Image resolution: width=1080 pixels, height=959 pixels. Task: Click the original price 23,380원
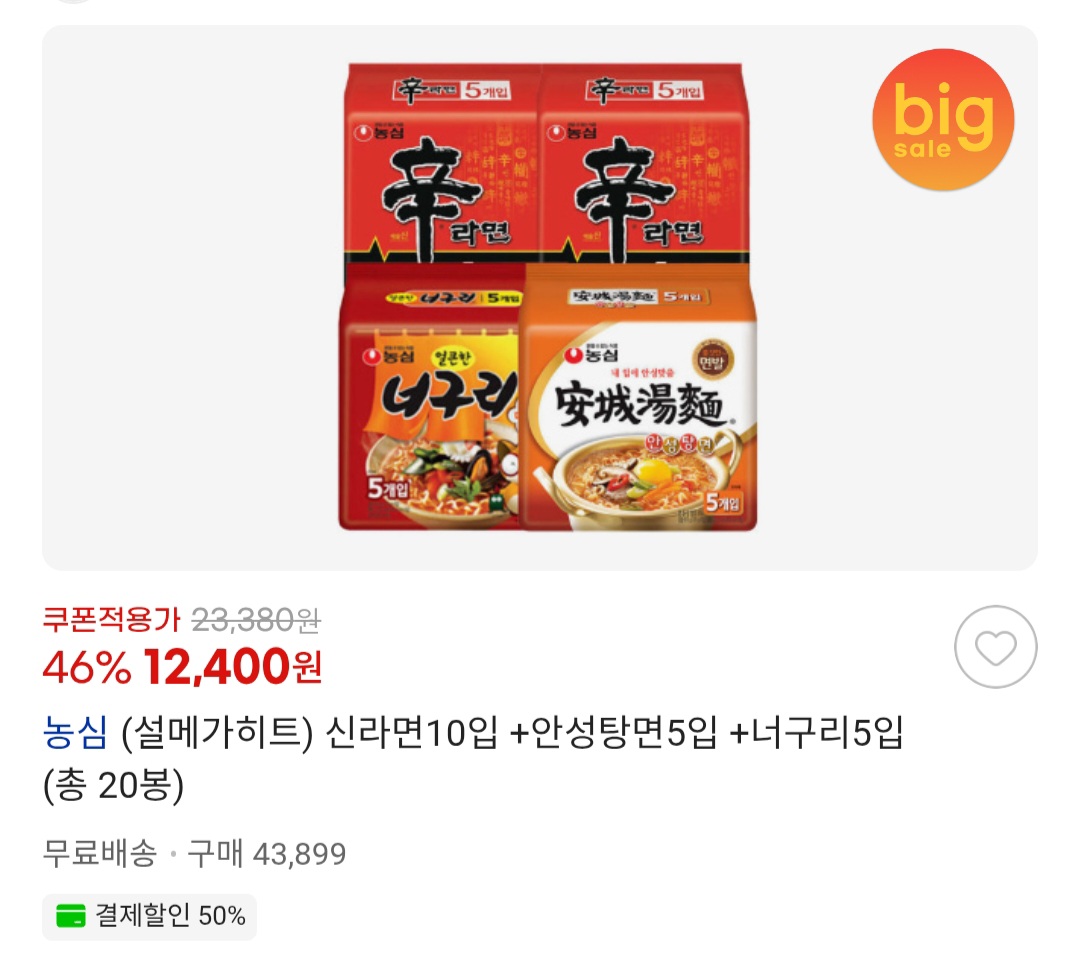click(x=256, y=621)
